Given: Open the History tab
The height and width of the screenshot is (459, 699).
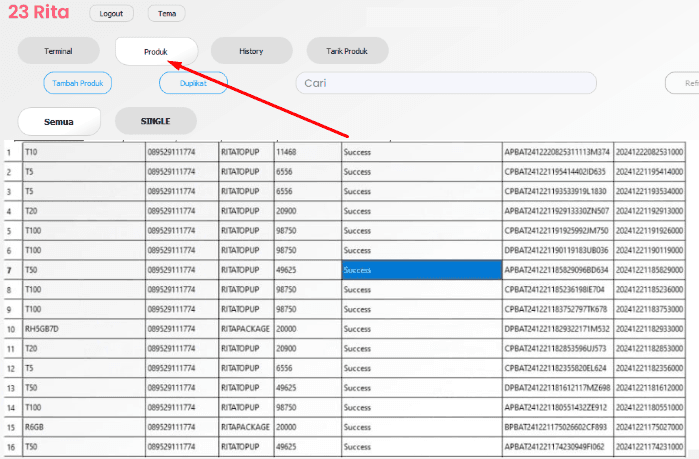Looking at the screenshot, I should [x=251, y=51].
